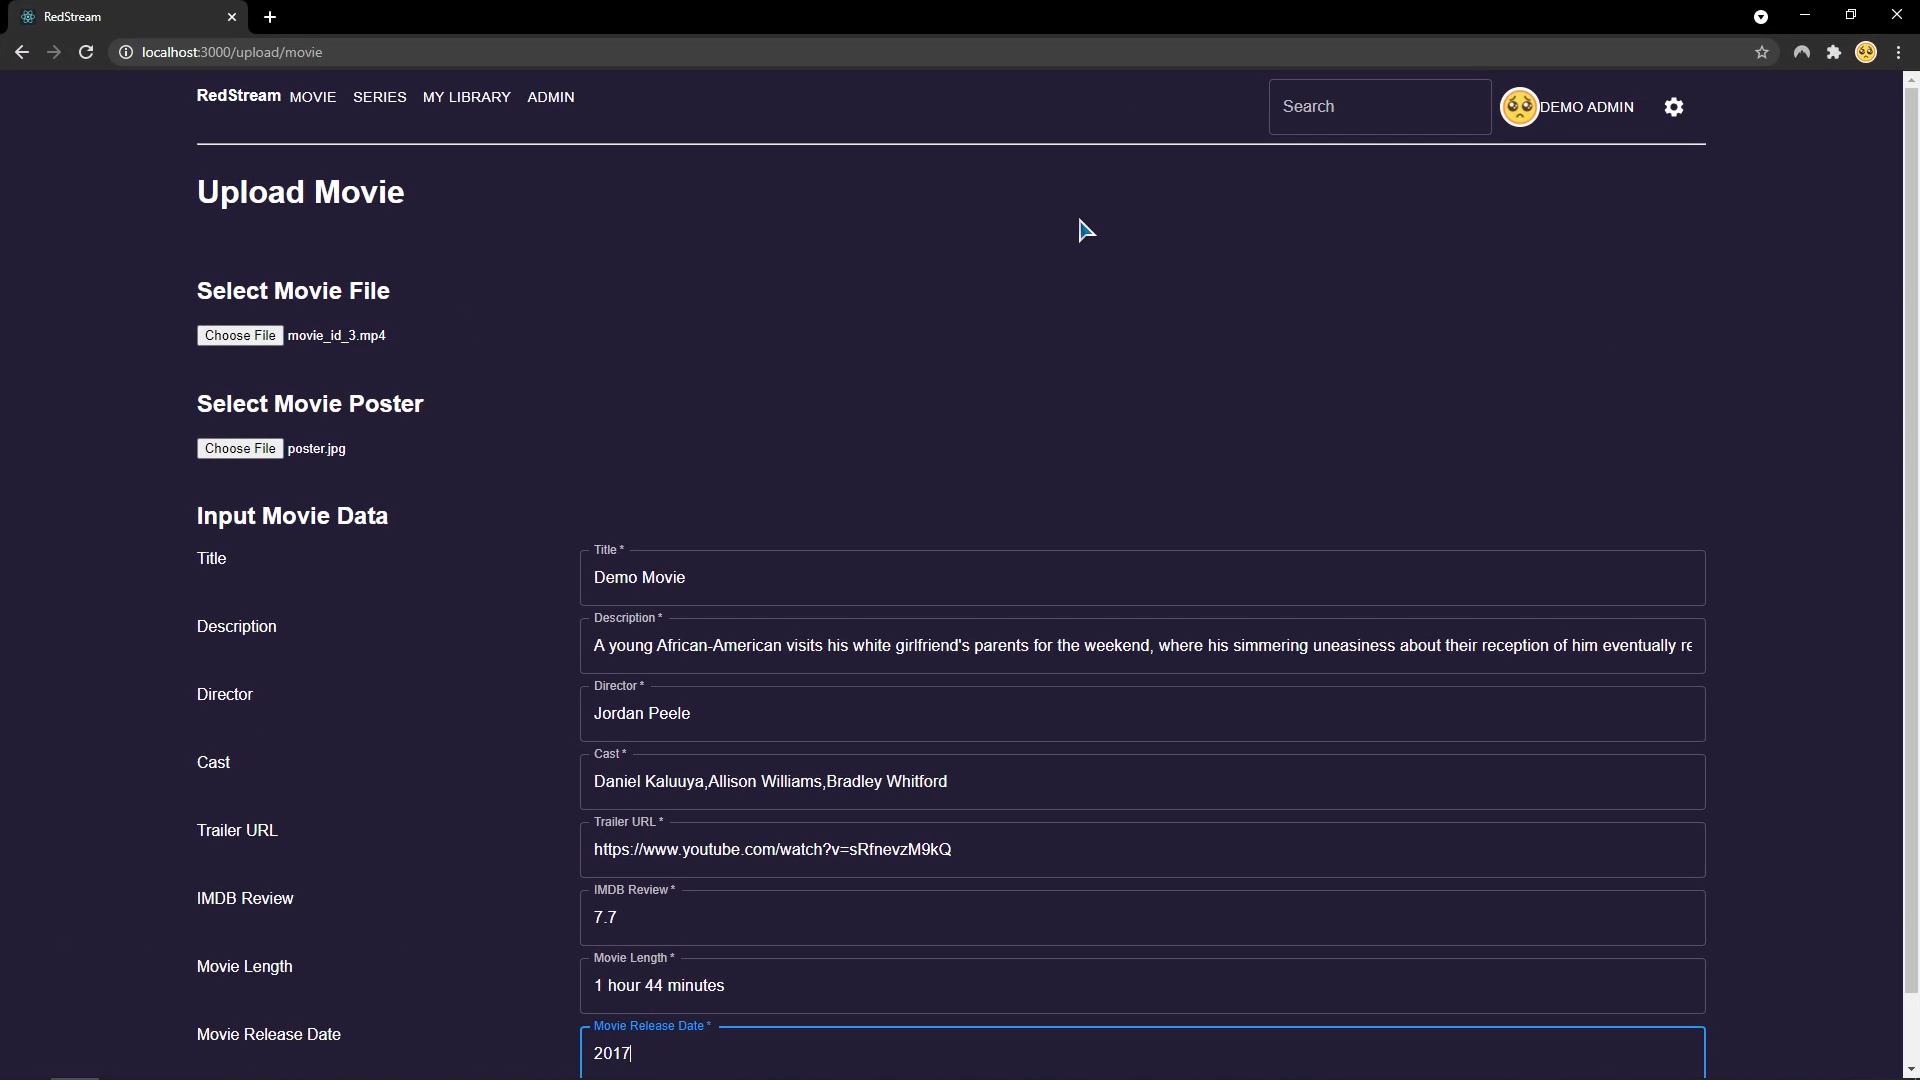The width and height of the screenshot is (1920, 1080).
Task: Focus the Search input box
Action: tap(1380, 107)
